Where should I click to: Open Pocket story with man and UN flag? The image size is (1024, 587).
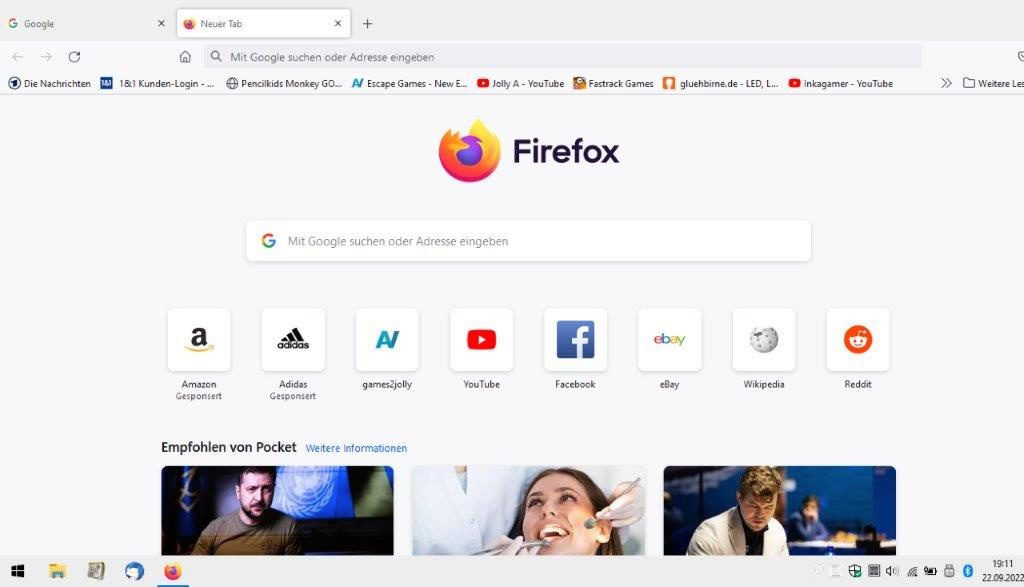278,511
